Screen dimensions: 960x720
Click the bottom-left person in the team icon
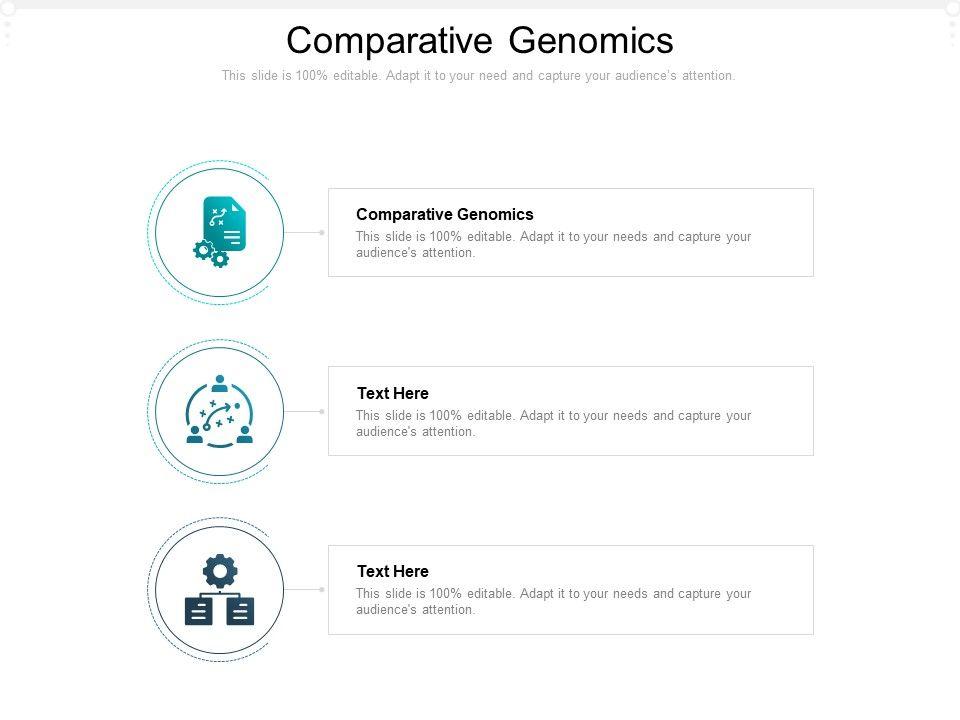[195, 435]
